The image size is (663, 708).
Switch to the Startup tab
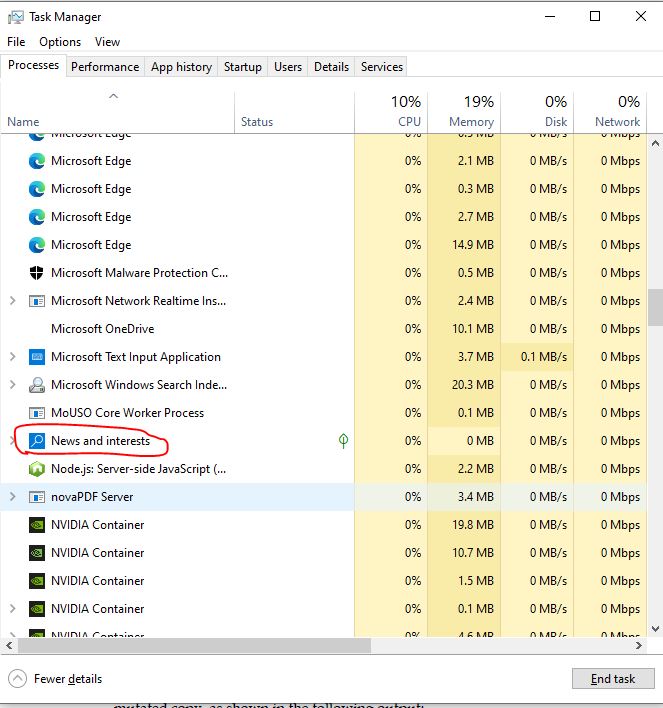click(243, 67)
